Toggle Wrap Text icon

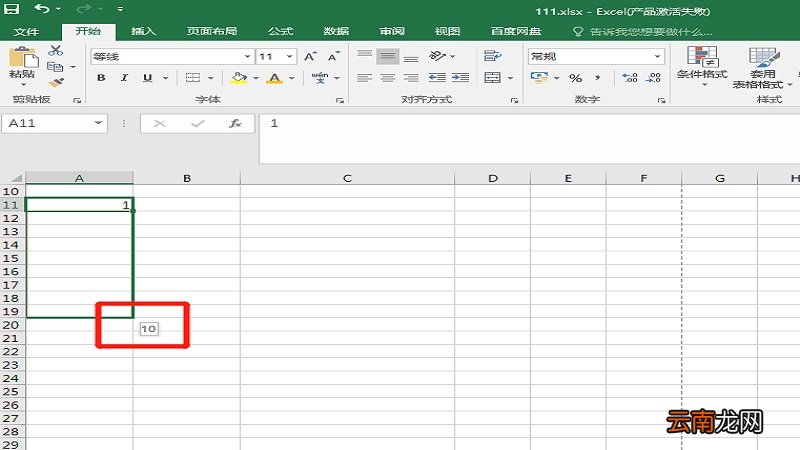click(x=493, y=56)
